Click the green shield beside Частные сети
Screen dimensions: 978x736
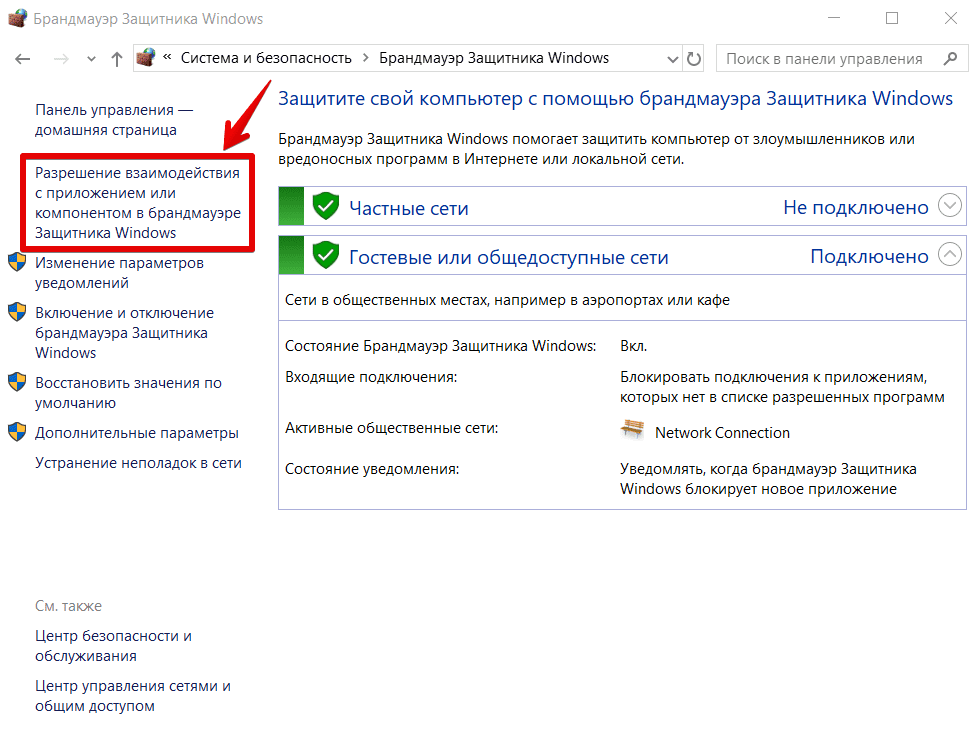click(x=326, y=206)
